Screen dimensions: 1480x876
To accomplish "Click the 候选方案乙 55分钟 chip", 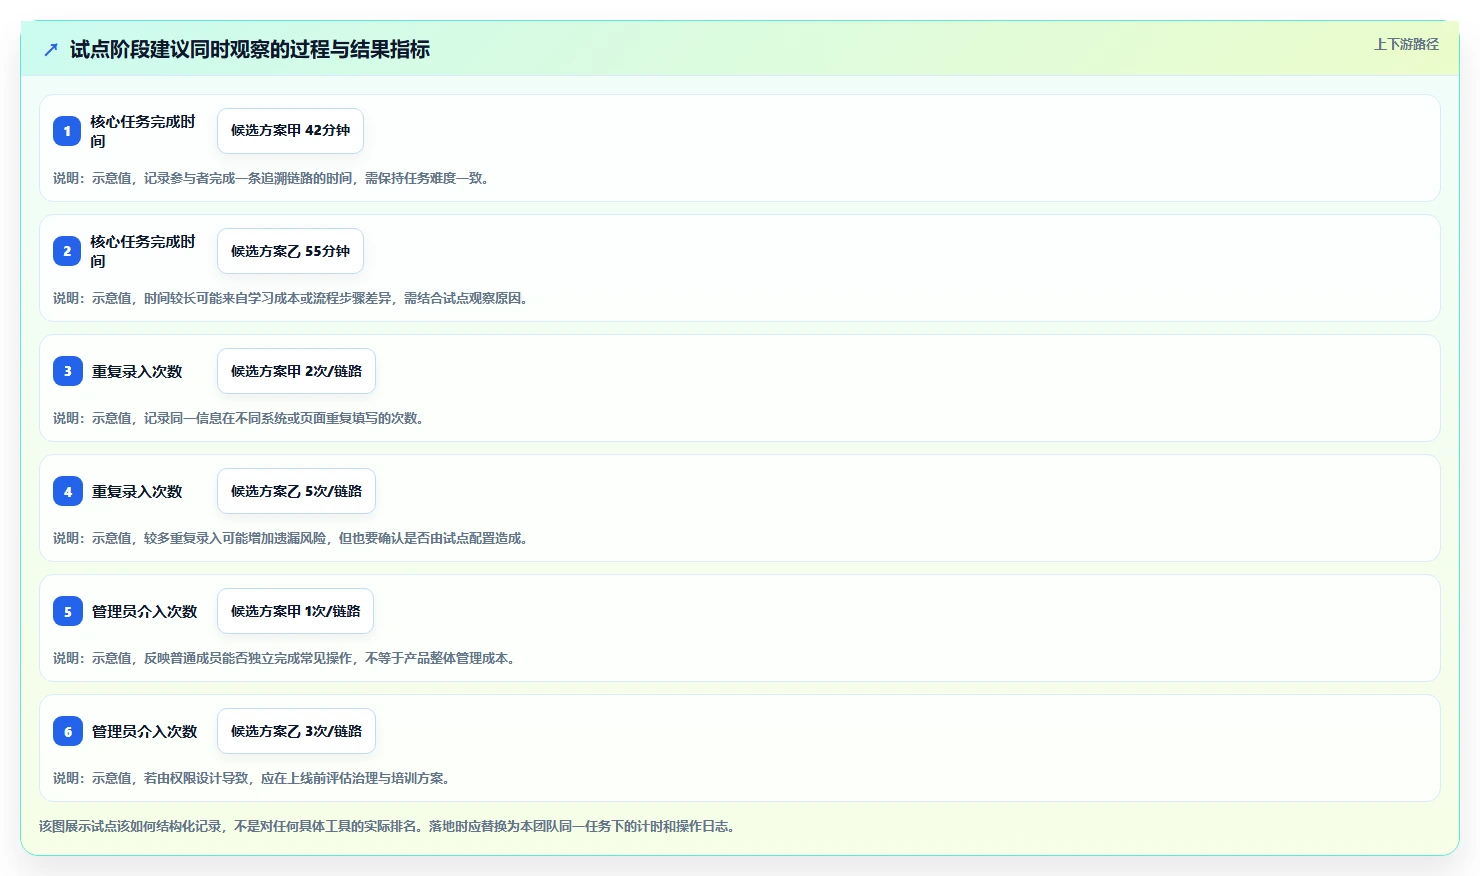I will coord(290,251).
